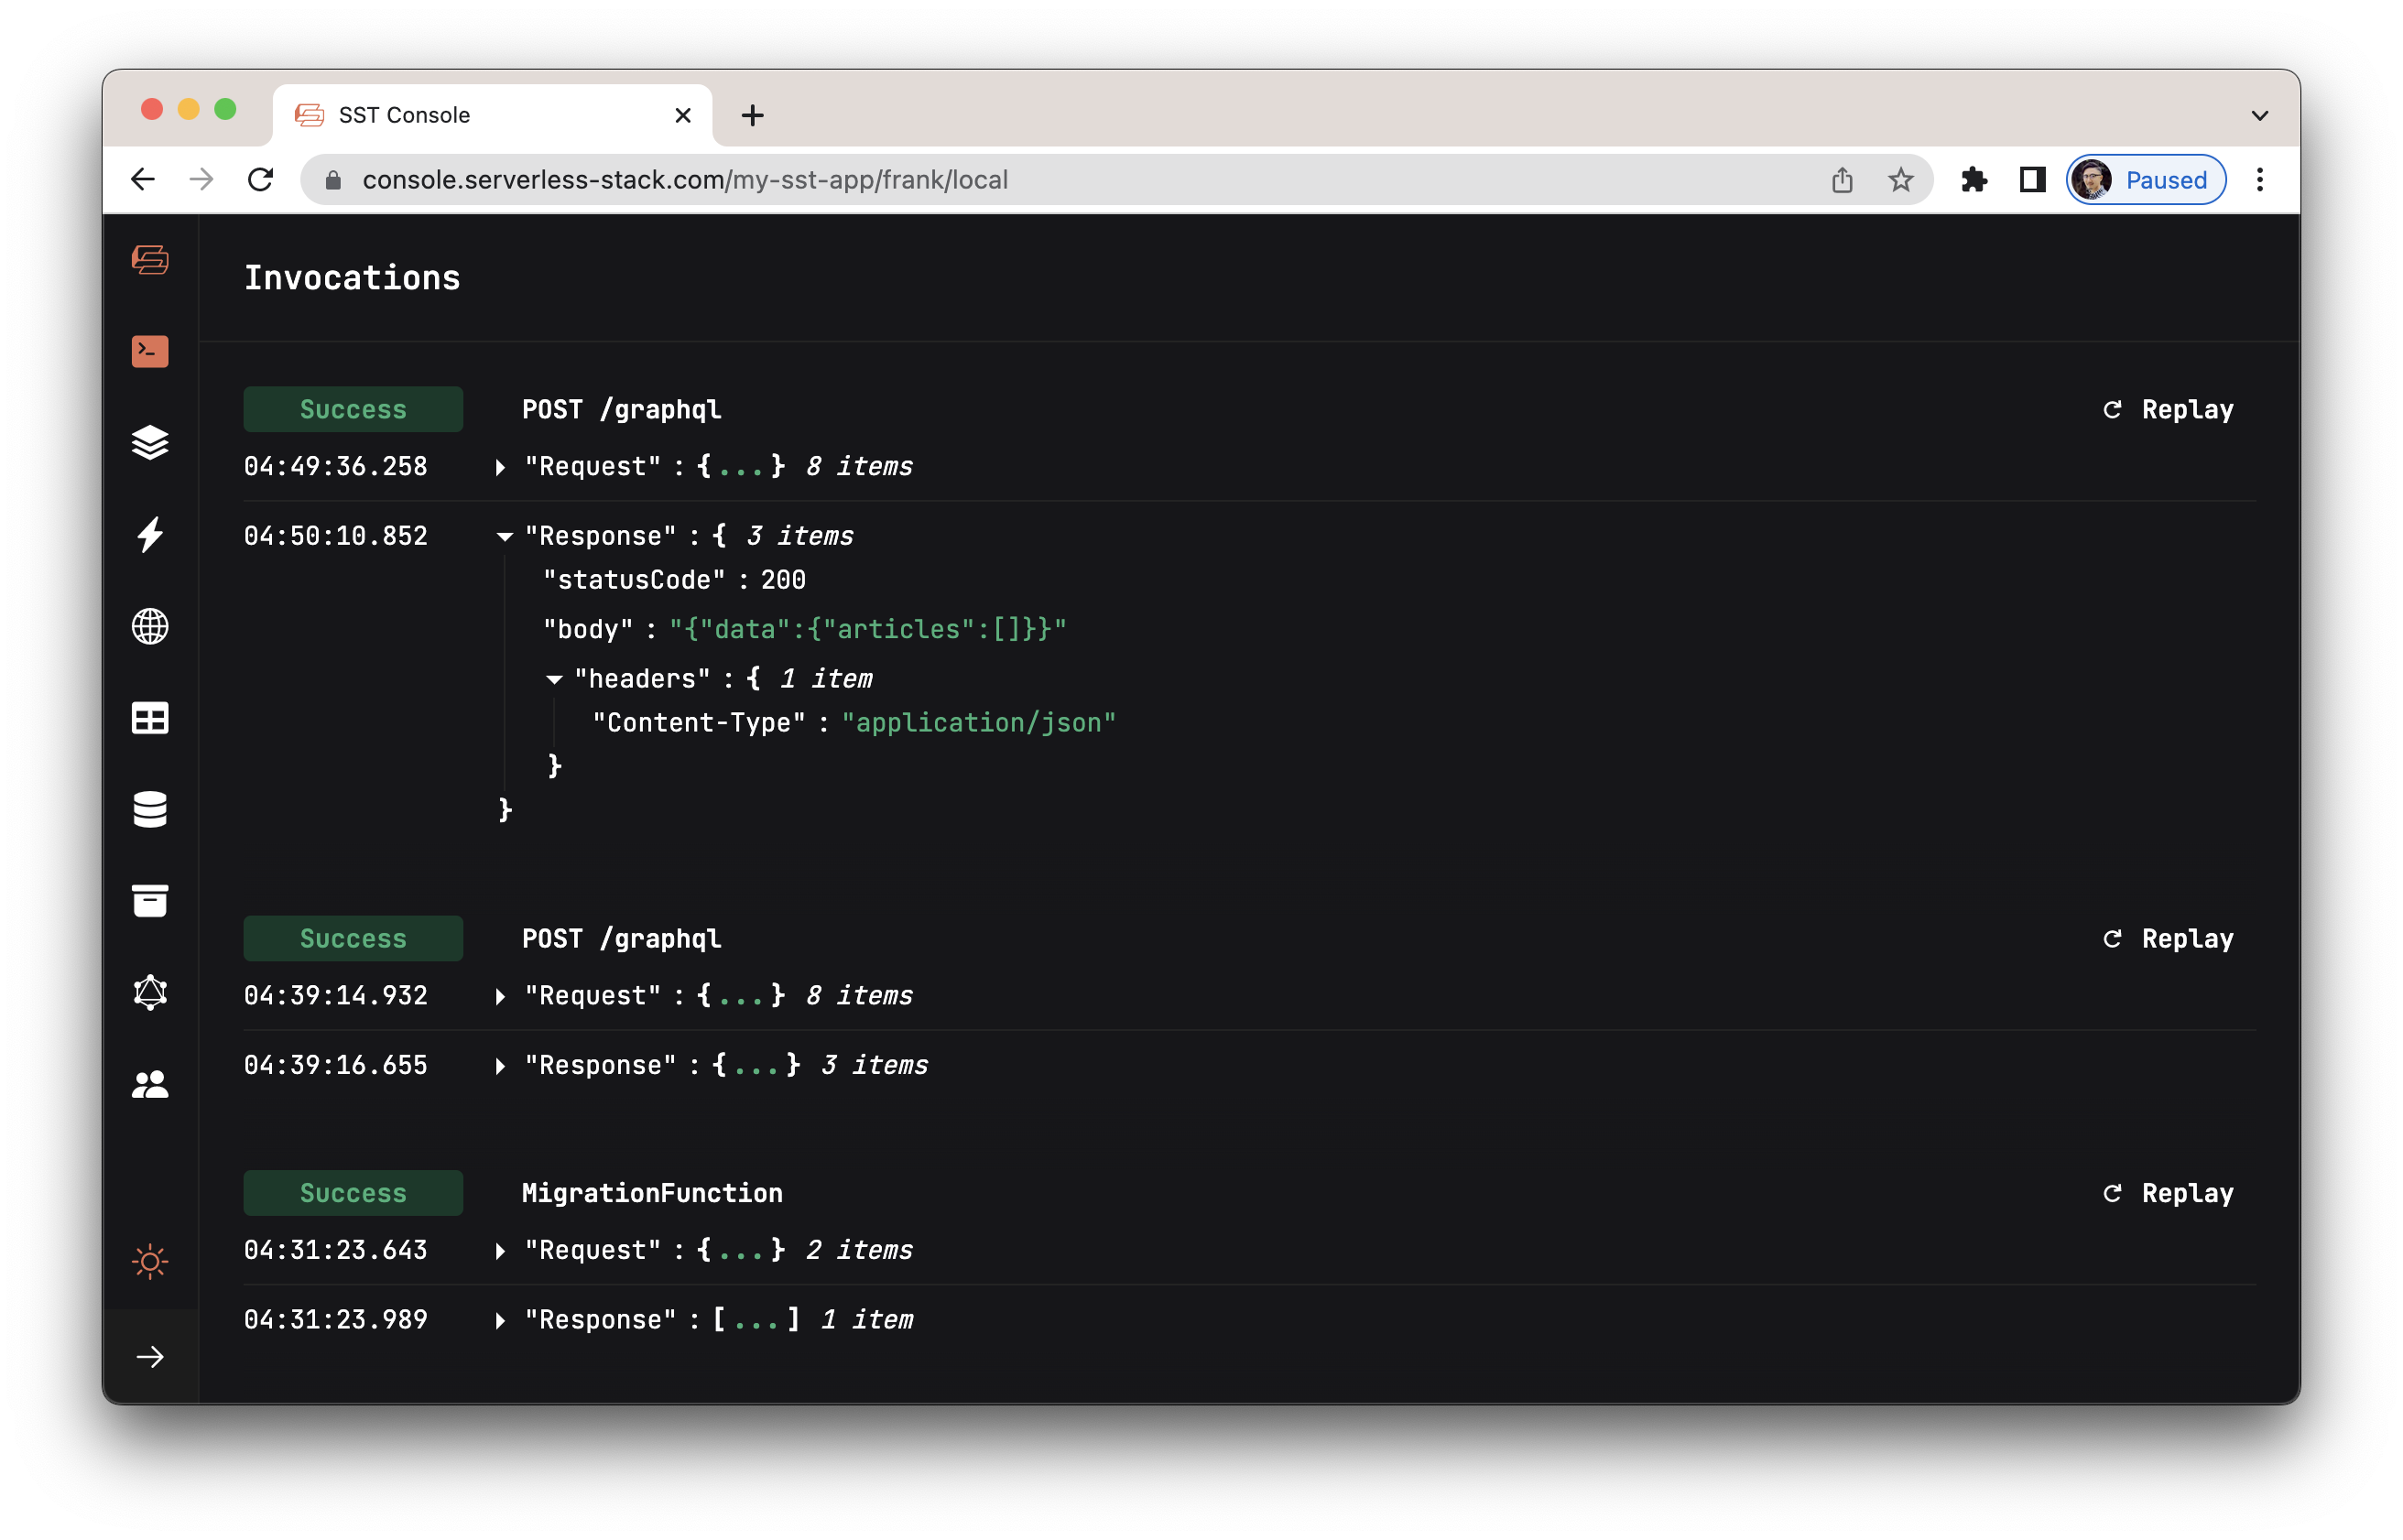This screenshot has height=1540, width=2403.
Task: Replay the first POST /graphql invocation
Action: [2168, 409]
